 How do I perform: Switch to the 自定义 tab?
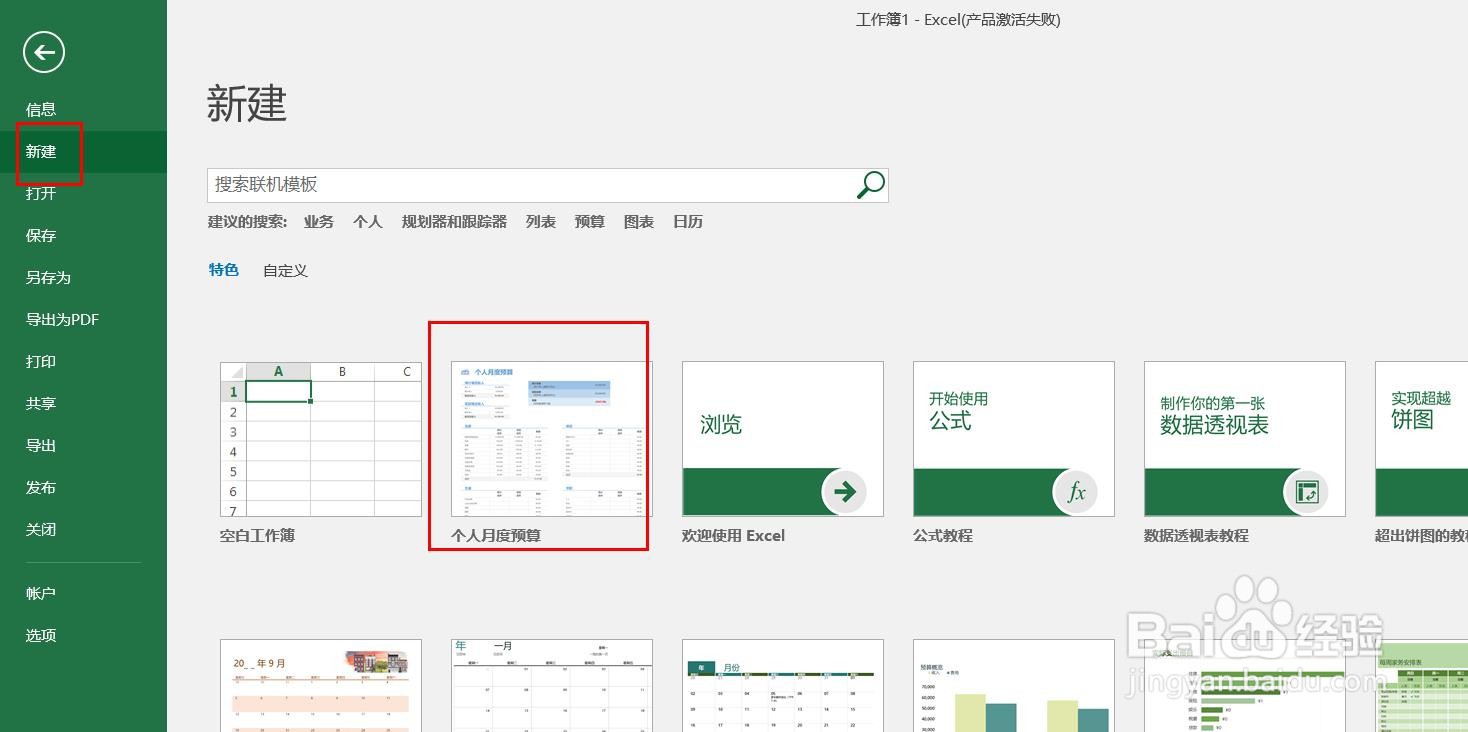click(285, 271)
